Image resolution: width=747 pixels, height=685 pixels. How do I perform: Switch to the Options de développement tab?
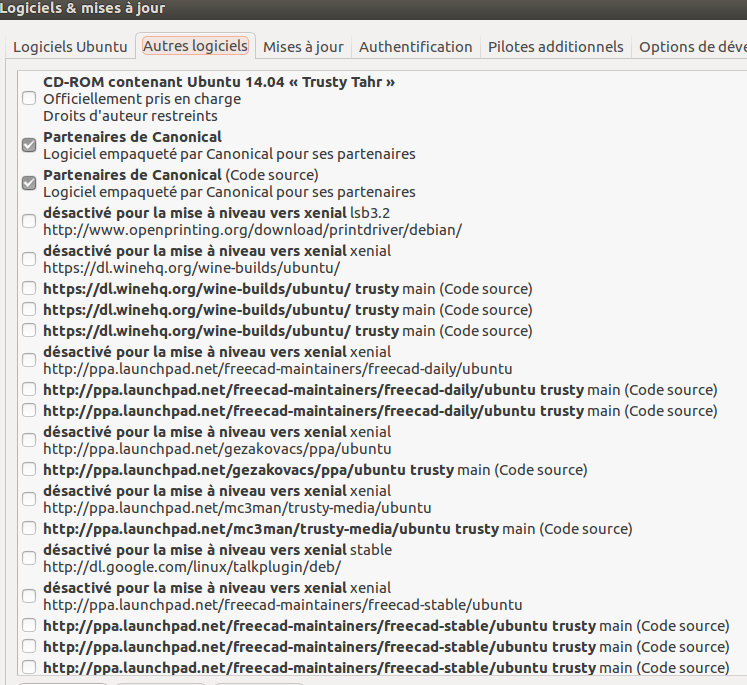692,47
